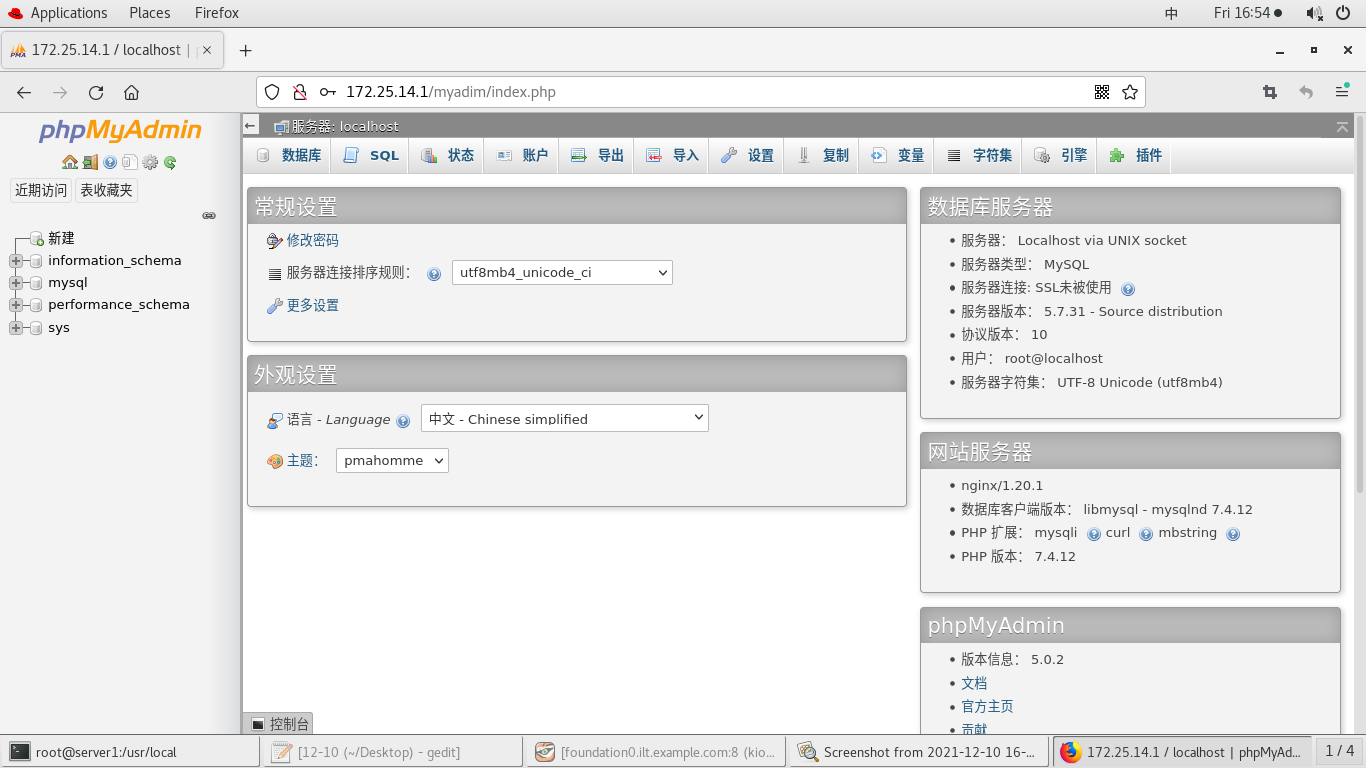Click the top-right collapse chevron of the server bar
The width and height of the screenshot is (1366, 768).
coord(1342,126)
